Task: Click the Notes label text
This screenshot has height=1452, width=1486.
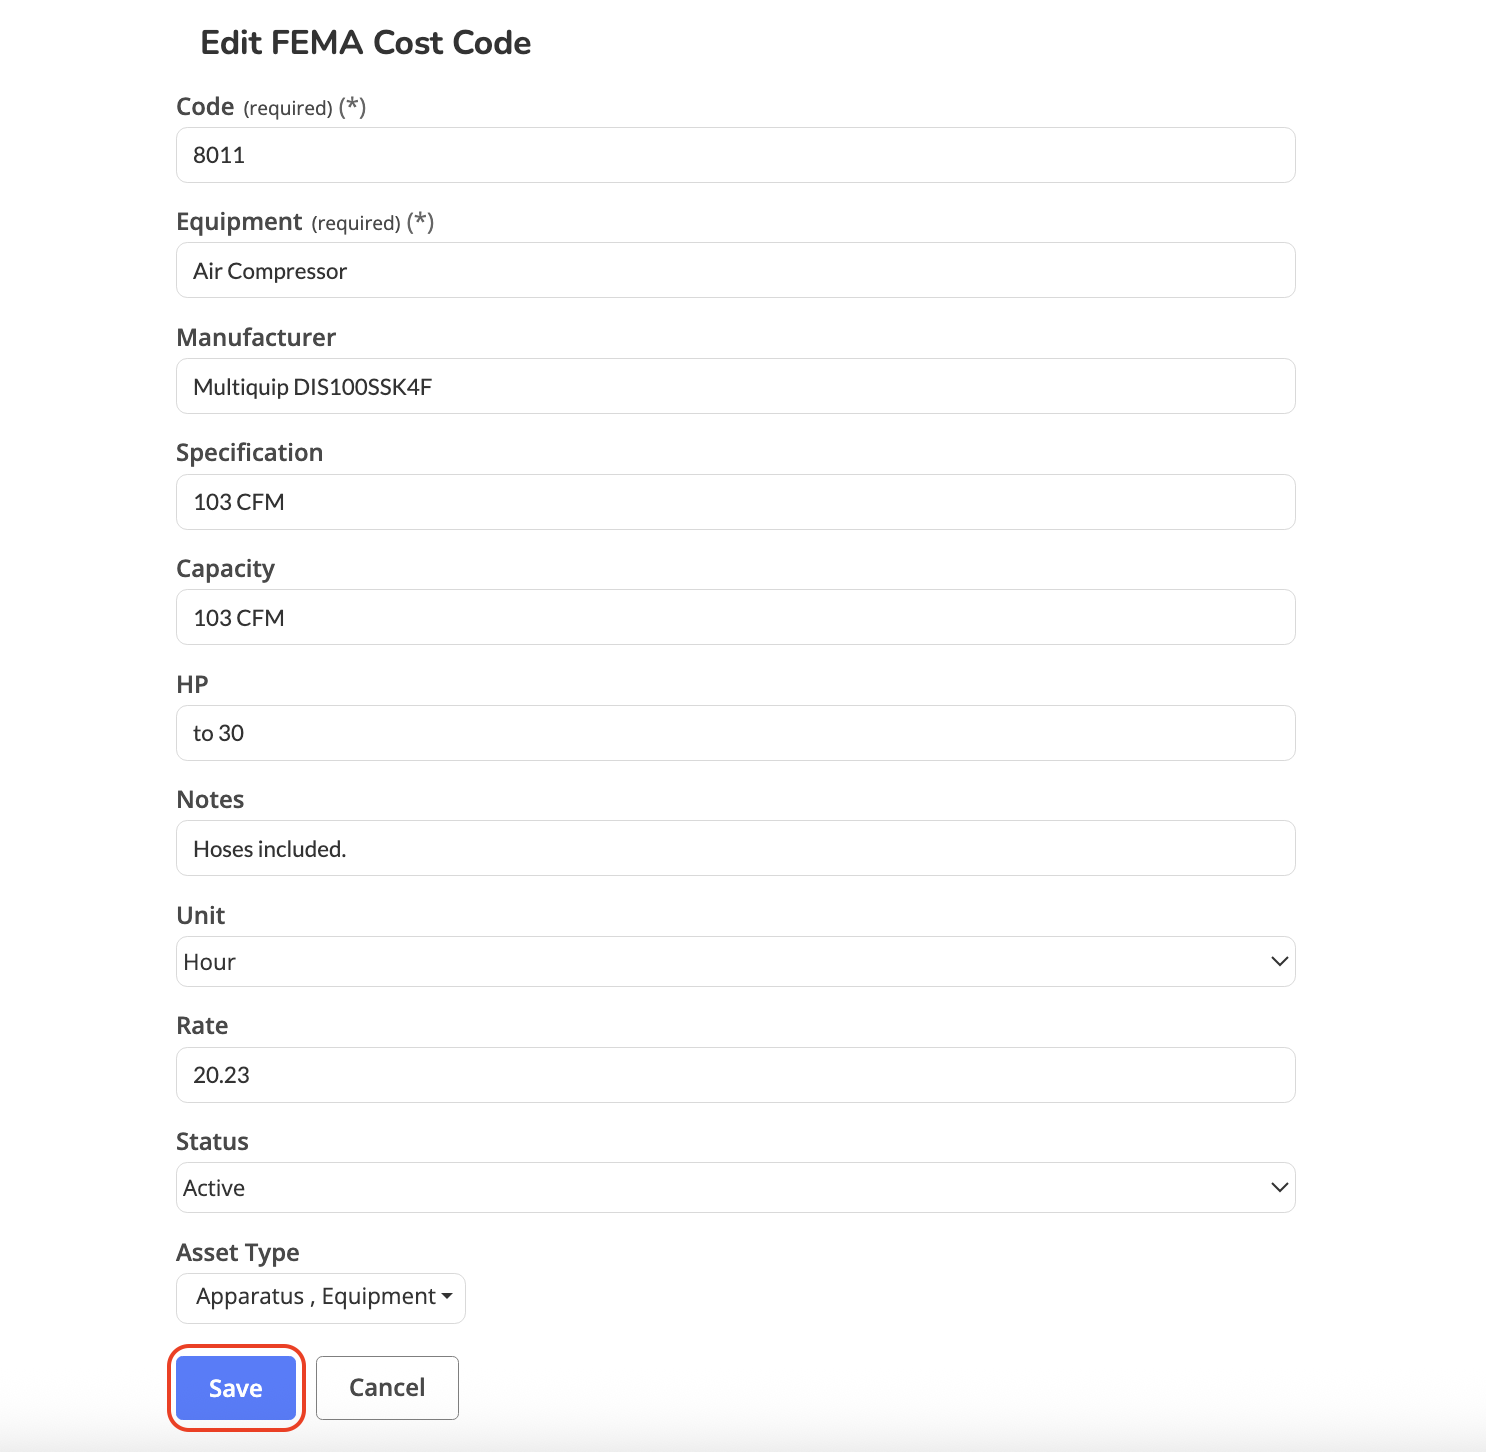Action: 210,800
